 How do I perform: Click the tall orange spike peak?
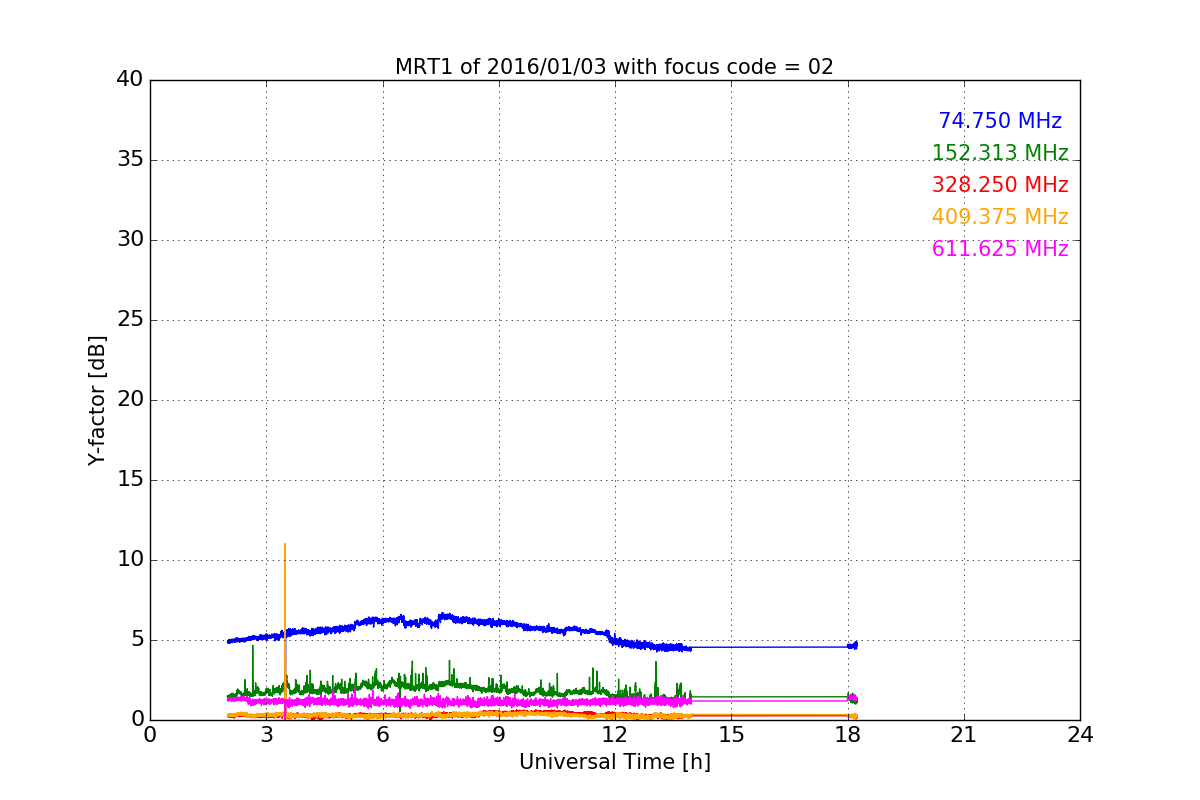point(285,546)
